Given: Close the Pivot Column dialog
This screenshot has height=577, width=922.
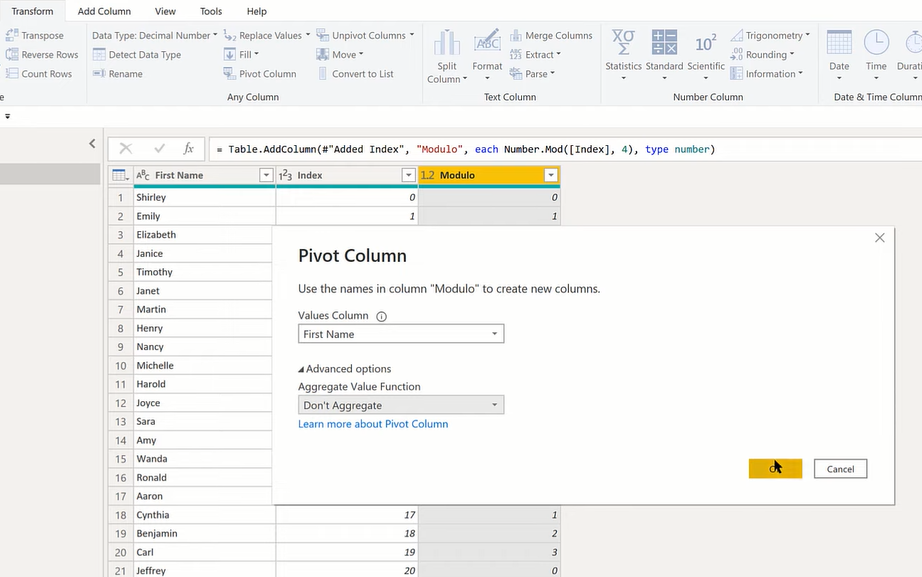Looking at the screenshot, I should coord(880,238).
